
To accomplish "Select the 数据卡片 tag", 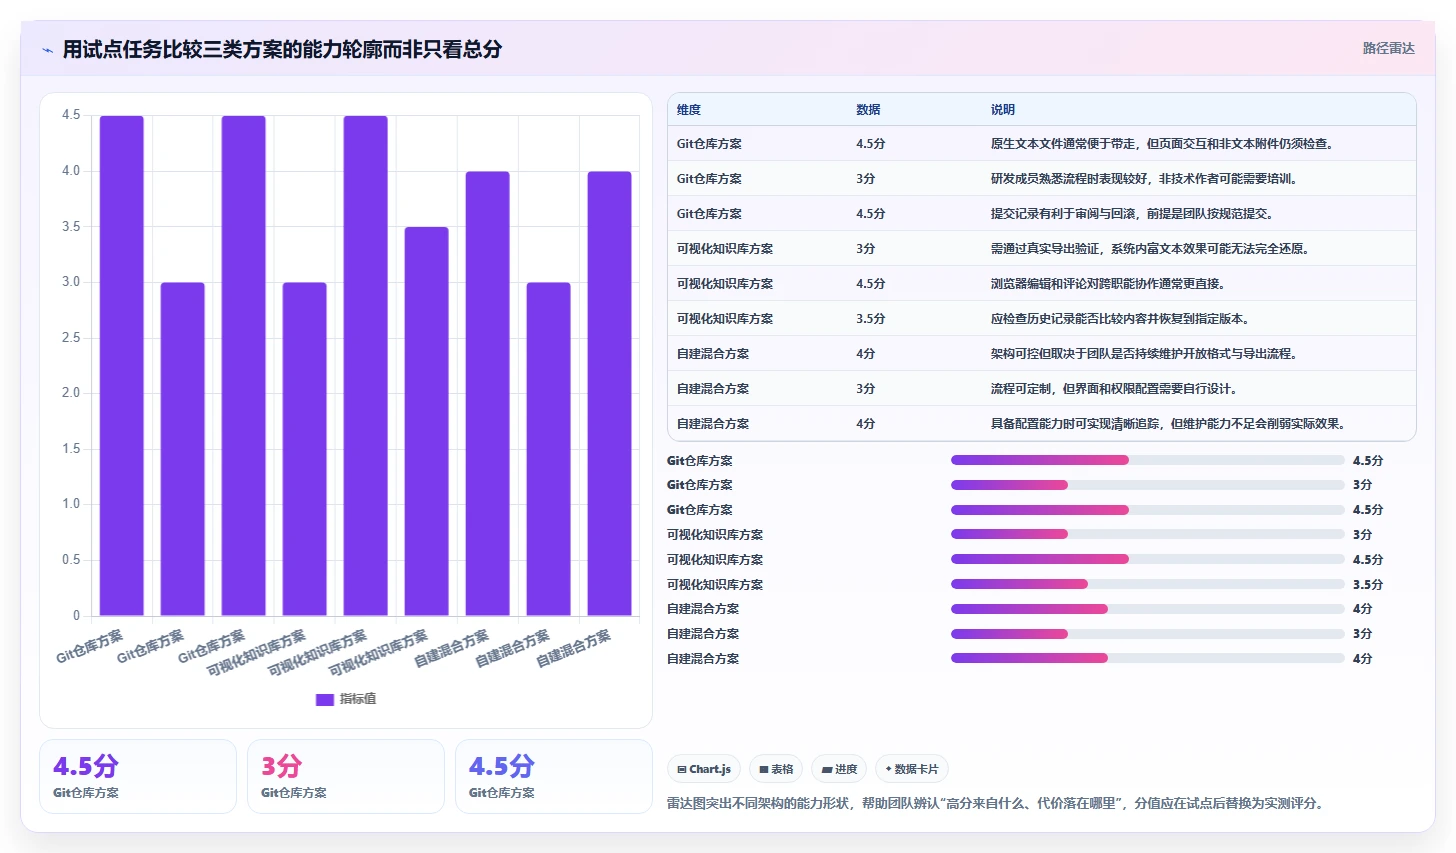I will pyautogui.click(x=912, y=769).
